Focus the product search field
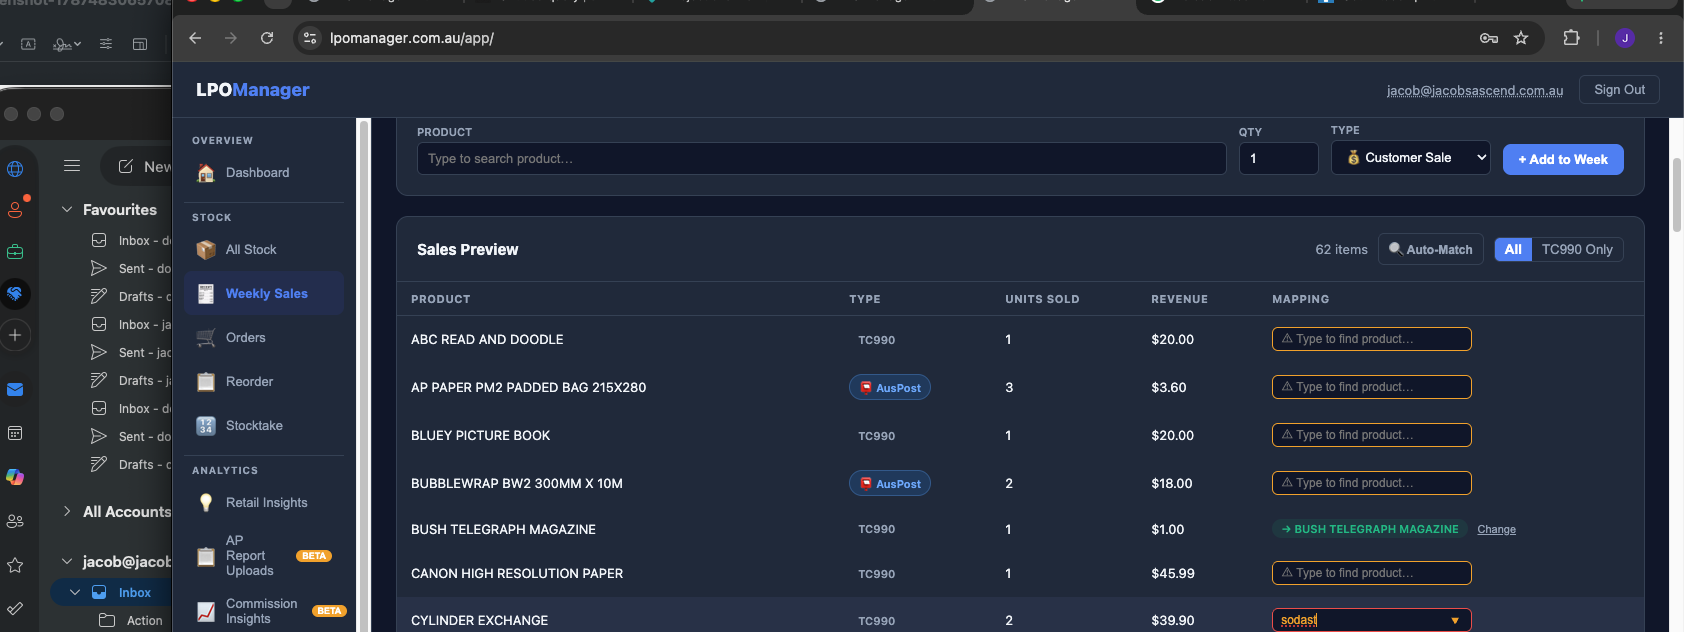The width and height of the screenshot is (1684, 632). pos(821,159)
